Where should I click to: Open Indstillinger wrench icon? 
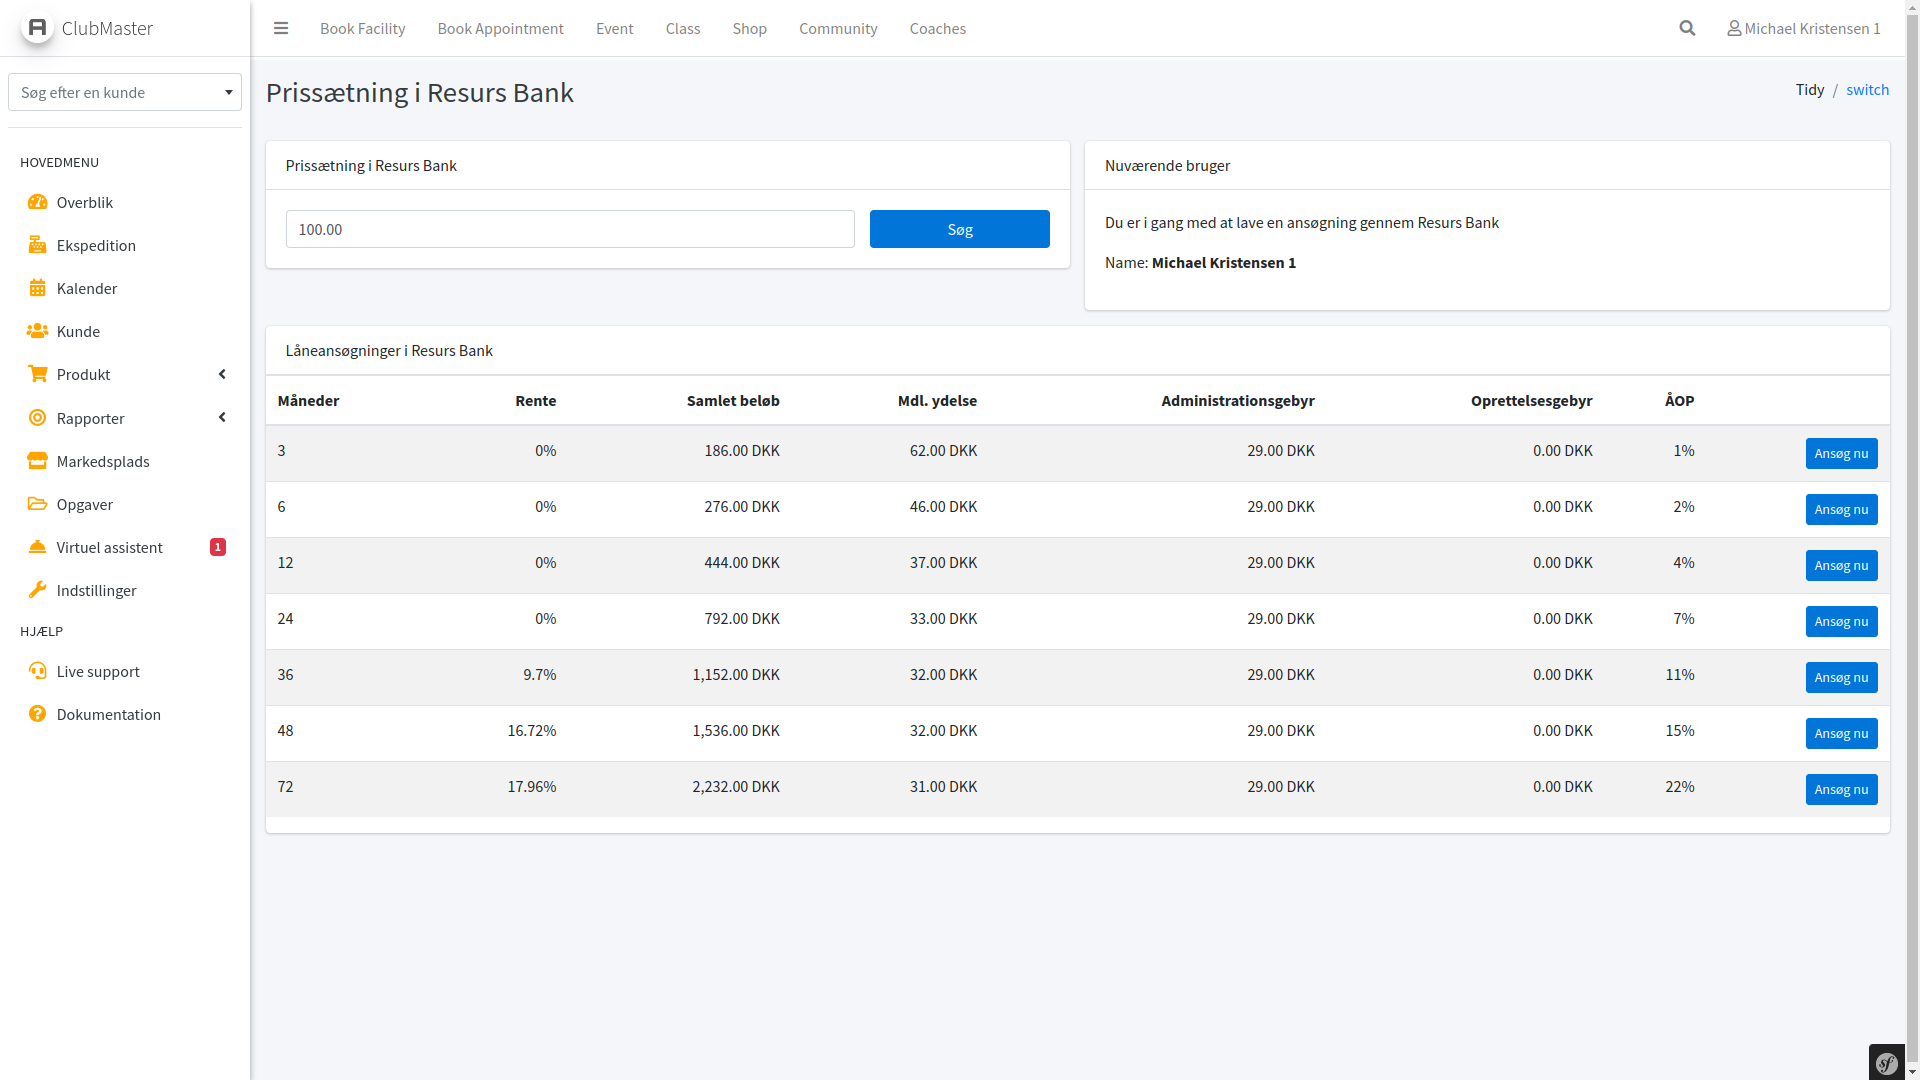click(x=38, y=590)
